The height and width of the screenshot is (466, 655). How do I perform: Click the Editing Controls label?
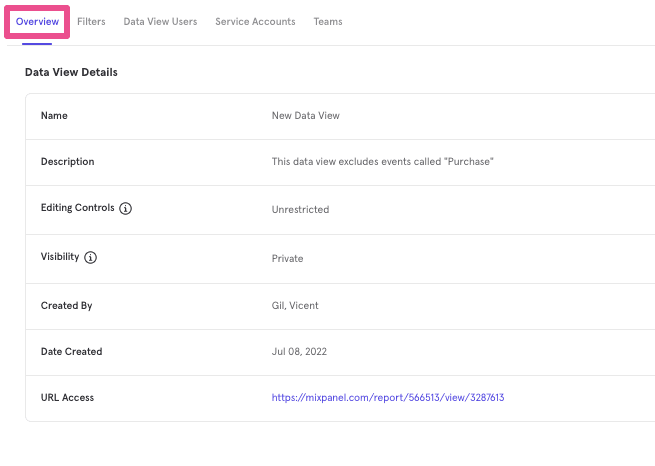[x=77, y=209]
